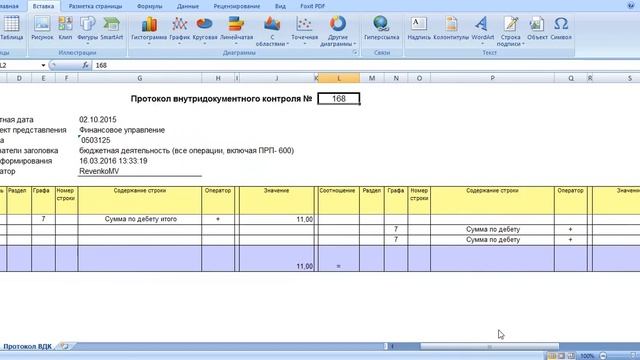Open Clip art (Клип) gallery
The width and height of the screenshot is (640, 360).
tap(65, 28)
